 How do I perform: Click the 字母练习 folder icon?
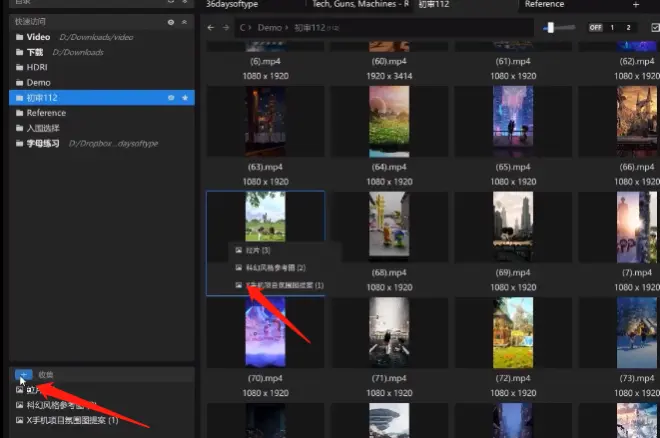pyautogui.click(x=19, y=143)
